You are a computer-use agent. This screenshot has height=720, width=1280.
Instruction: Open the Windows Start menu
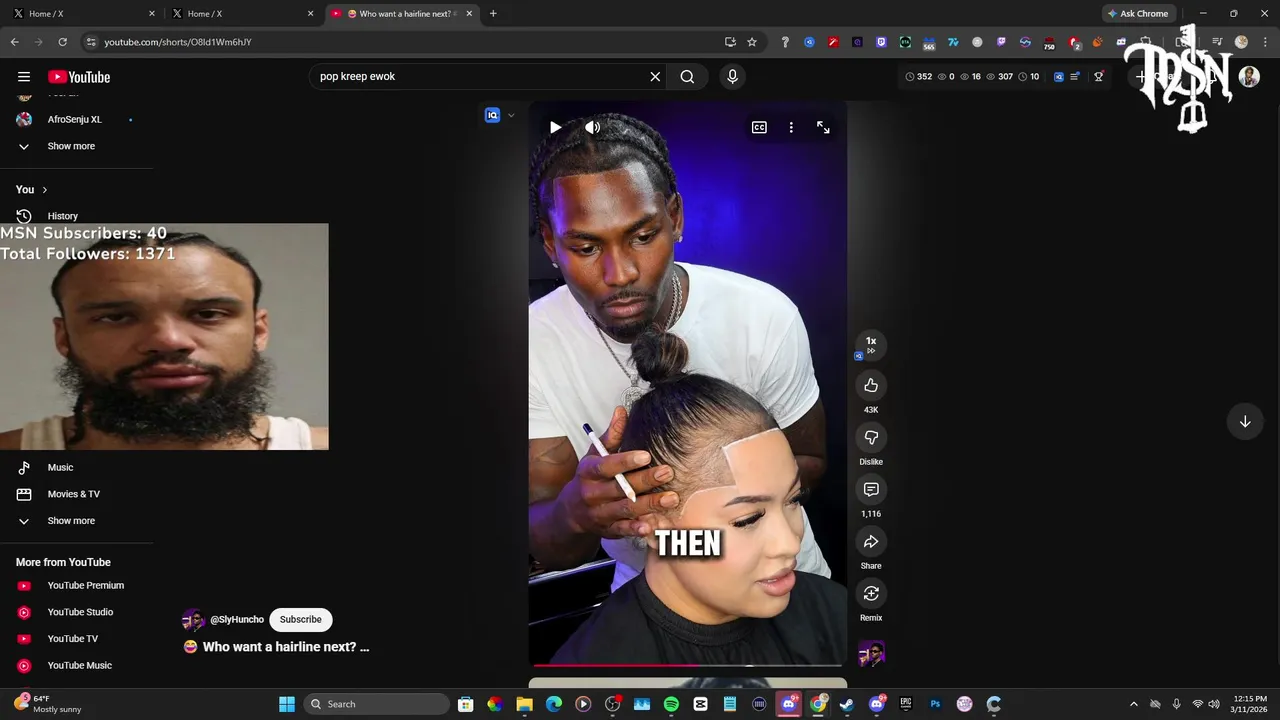pyautogui.click(x=287, y=704)
